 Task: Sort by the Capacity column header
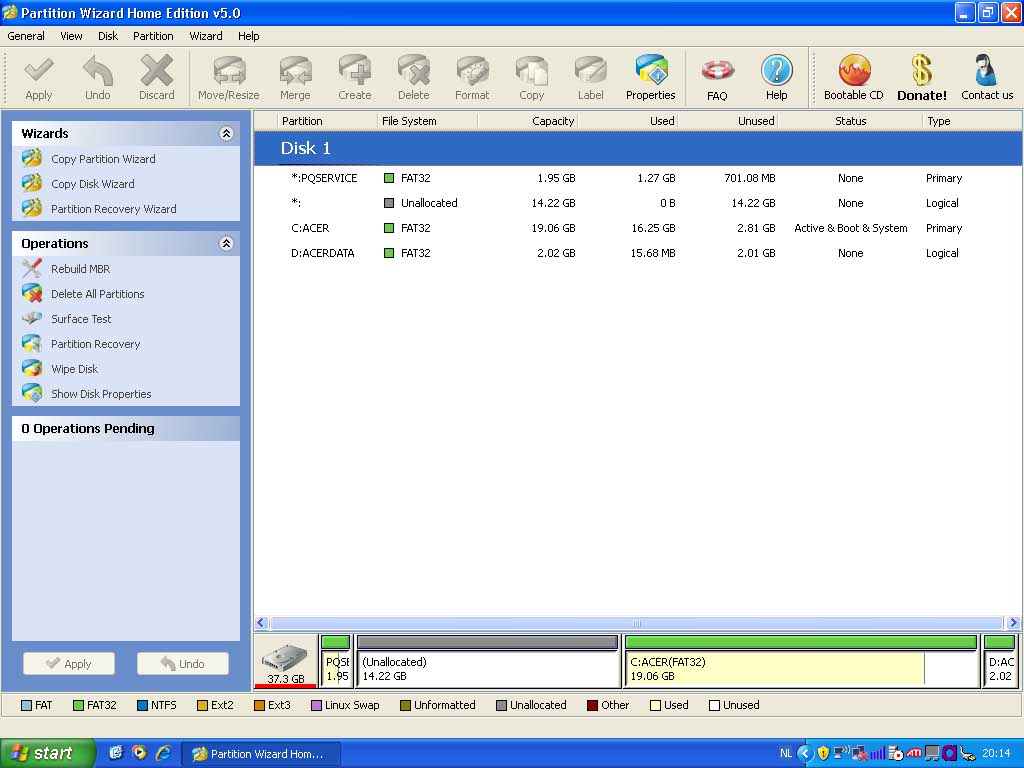click(528, 121)
